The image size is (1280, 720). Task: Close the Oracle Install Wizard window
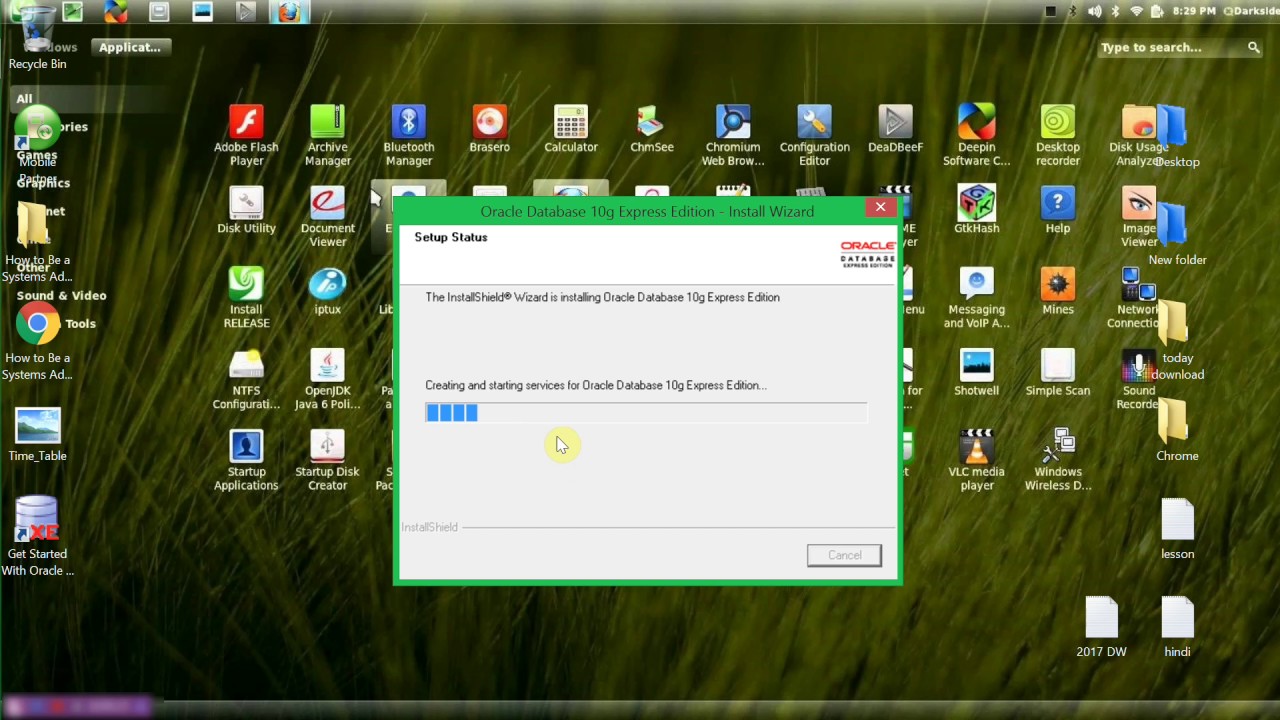coord(880,207)
